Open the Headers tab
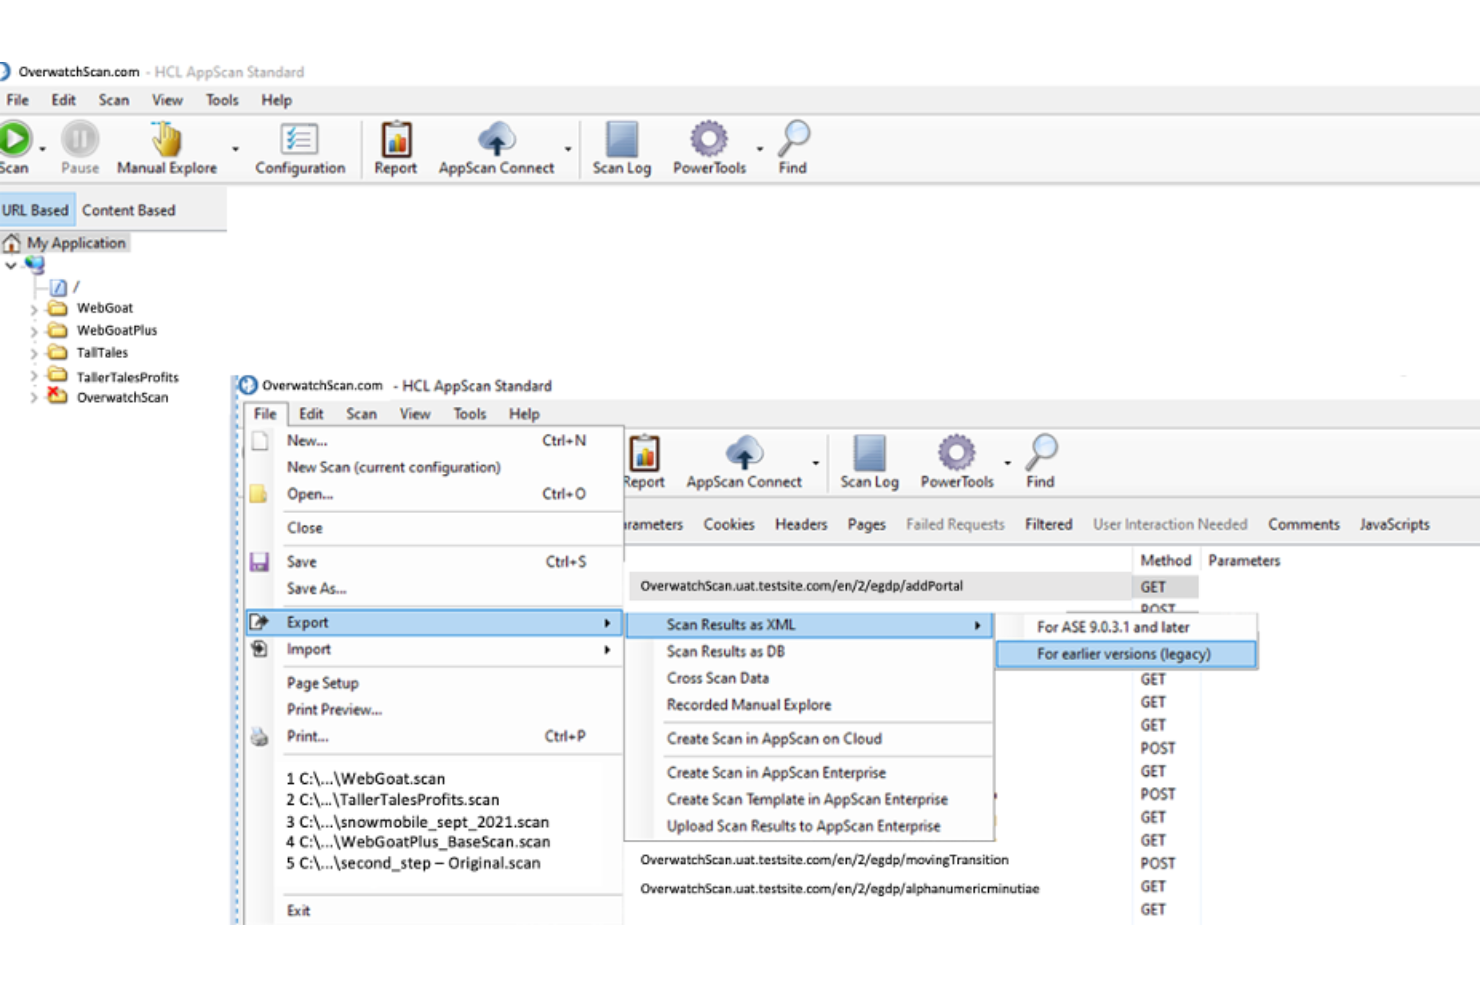This screenshot has width=1480, height=987. (x=801, y=524)
